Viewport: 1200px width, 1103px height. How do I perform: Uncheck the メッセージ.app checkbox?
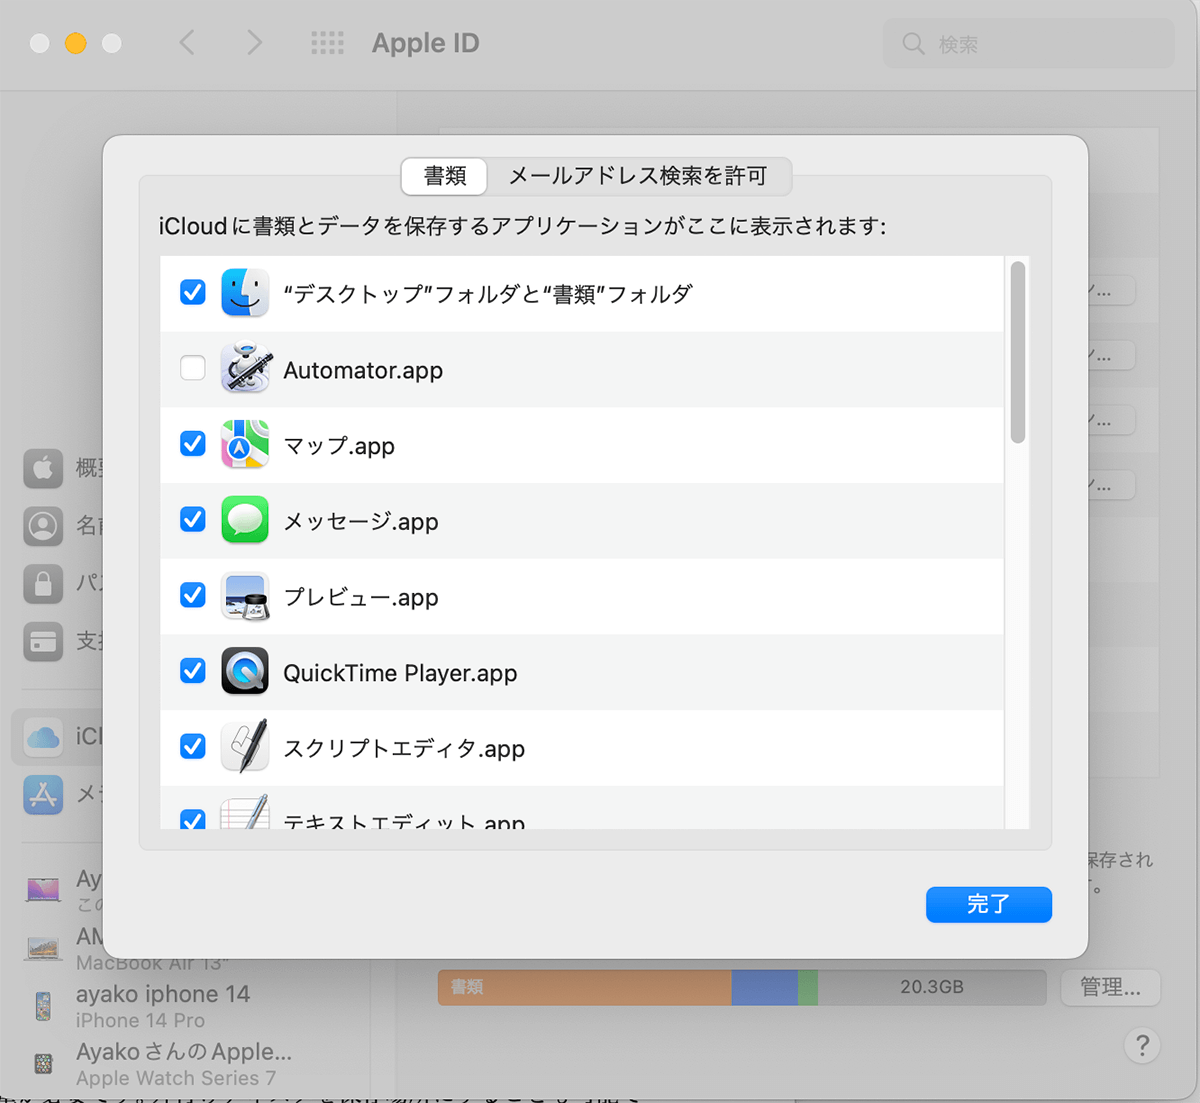[x=193, y=519]
